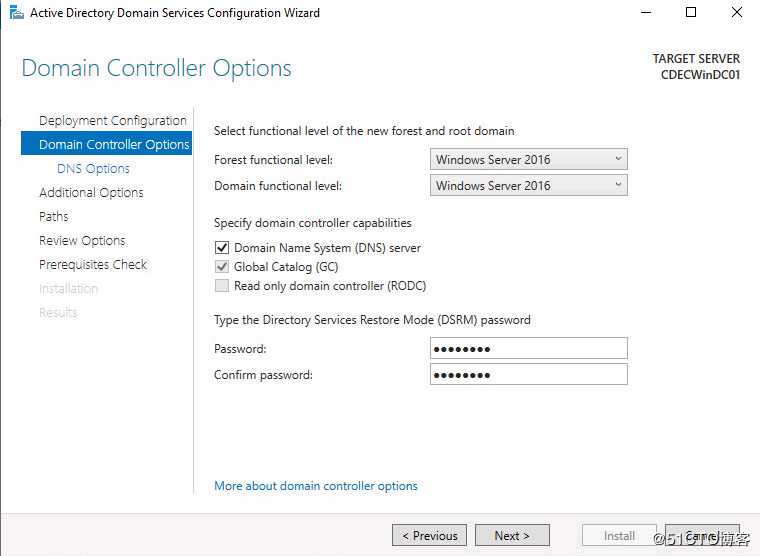Close the wizard window
The height and width of the screenshot is (556, 760).
[x=737, y=13]
